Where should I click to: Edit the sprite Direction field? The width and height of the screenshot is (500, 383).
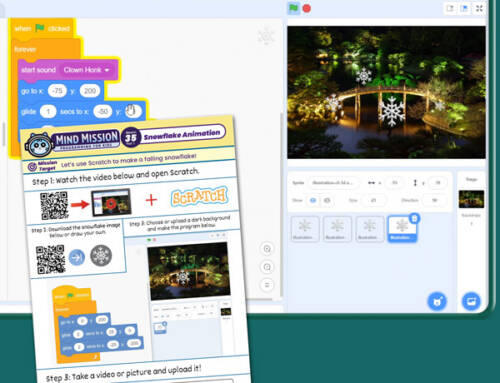tap(435, 200)
